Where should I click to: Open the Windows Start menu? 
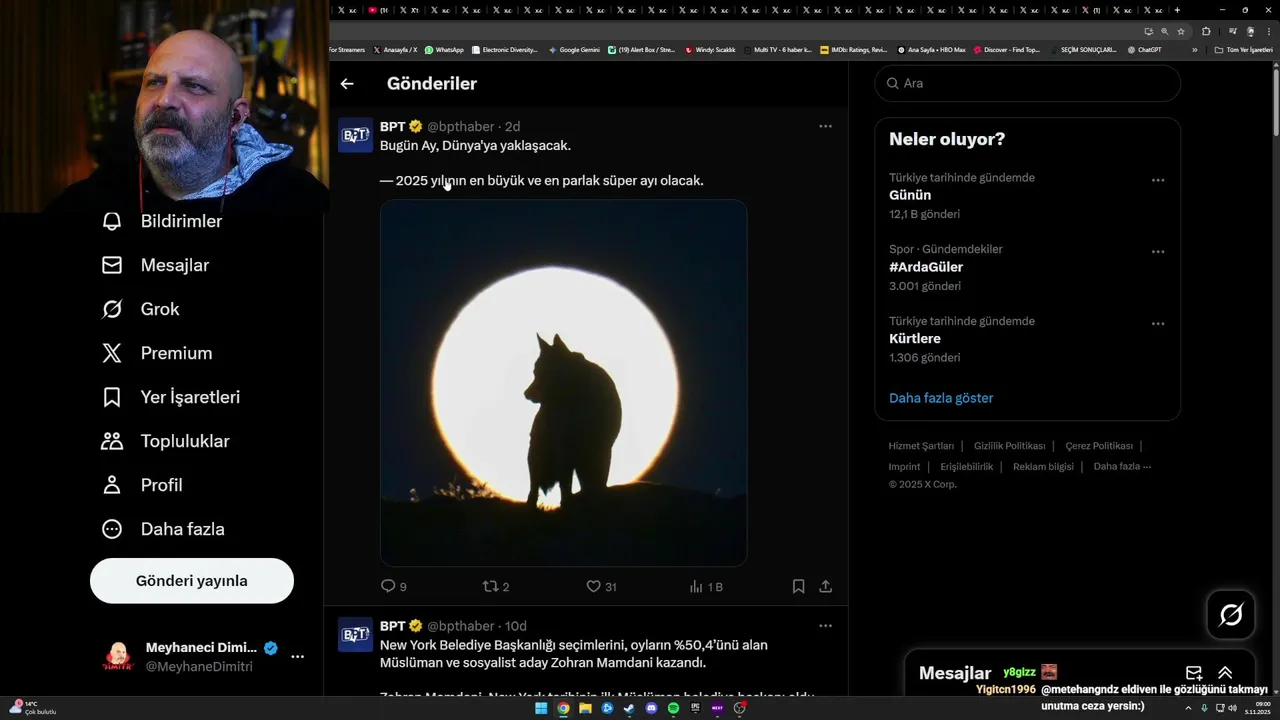coord(541,708)
